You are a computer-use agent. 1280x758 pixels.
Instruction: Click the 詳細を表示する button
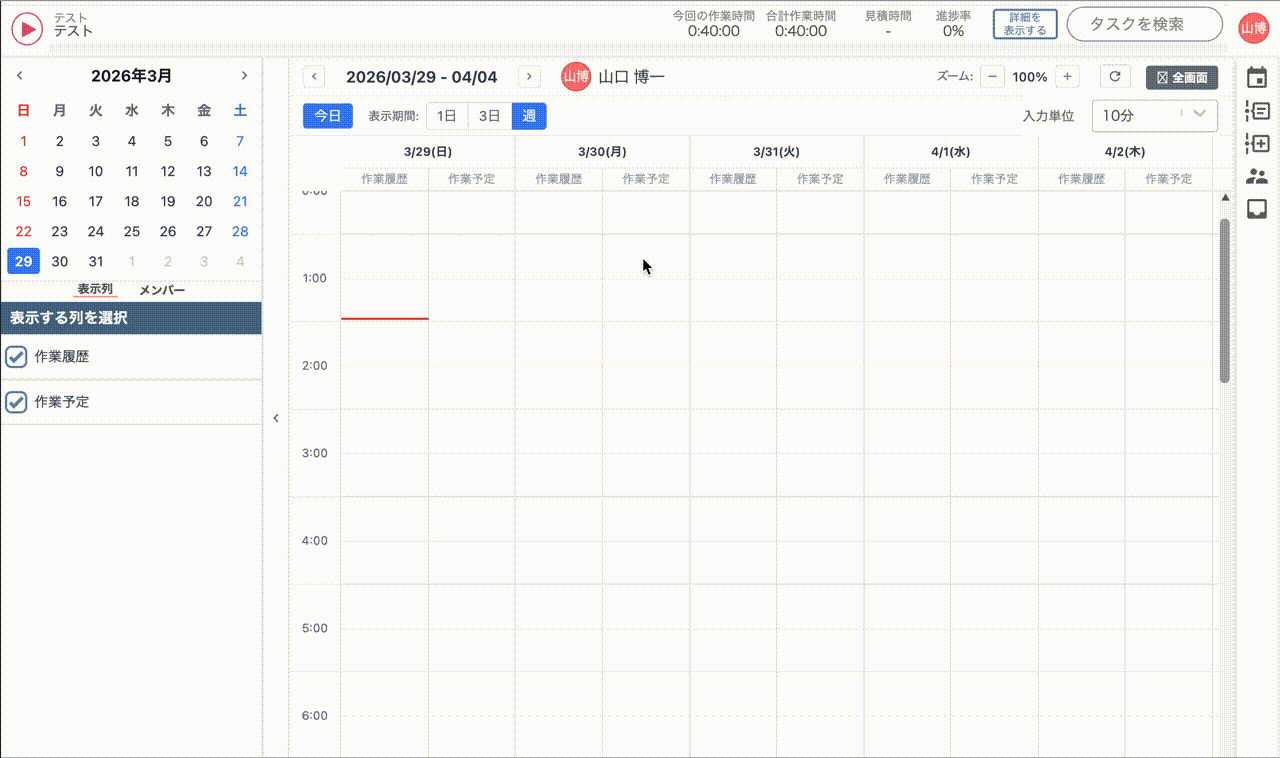1025,24
